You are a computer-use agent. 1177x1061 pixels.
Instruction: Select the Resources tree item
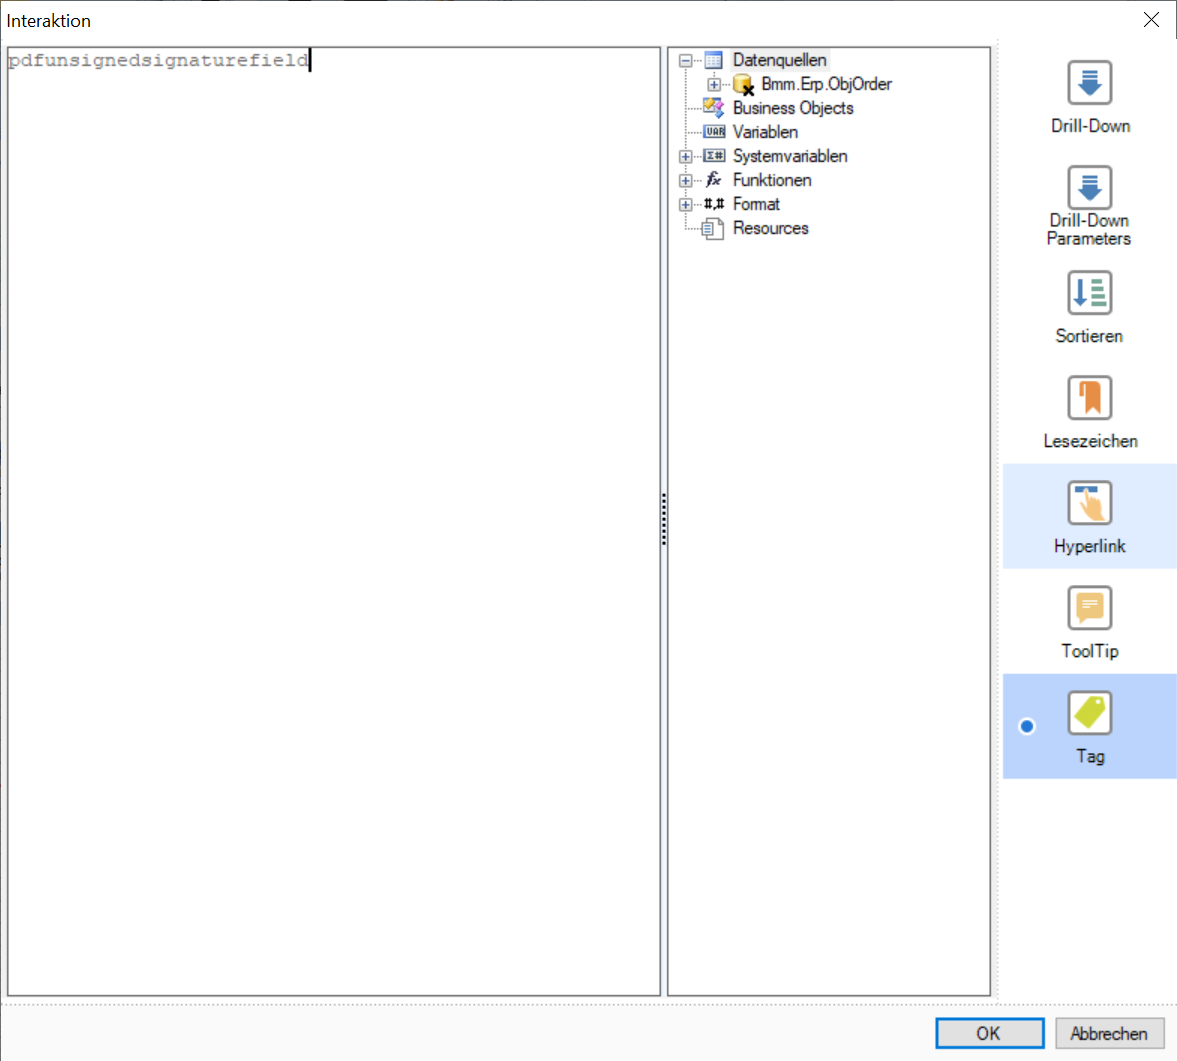770,228
